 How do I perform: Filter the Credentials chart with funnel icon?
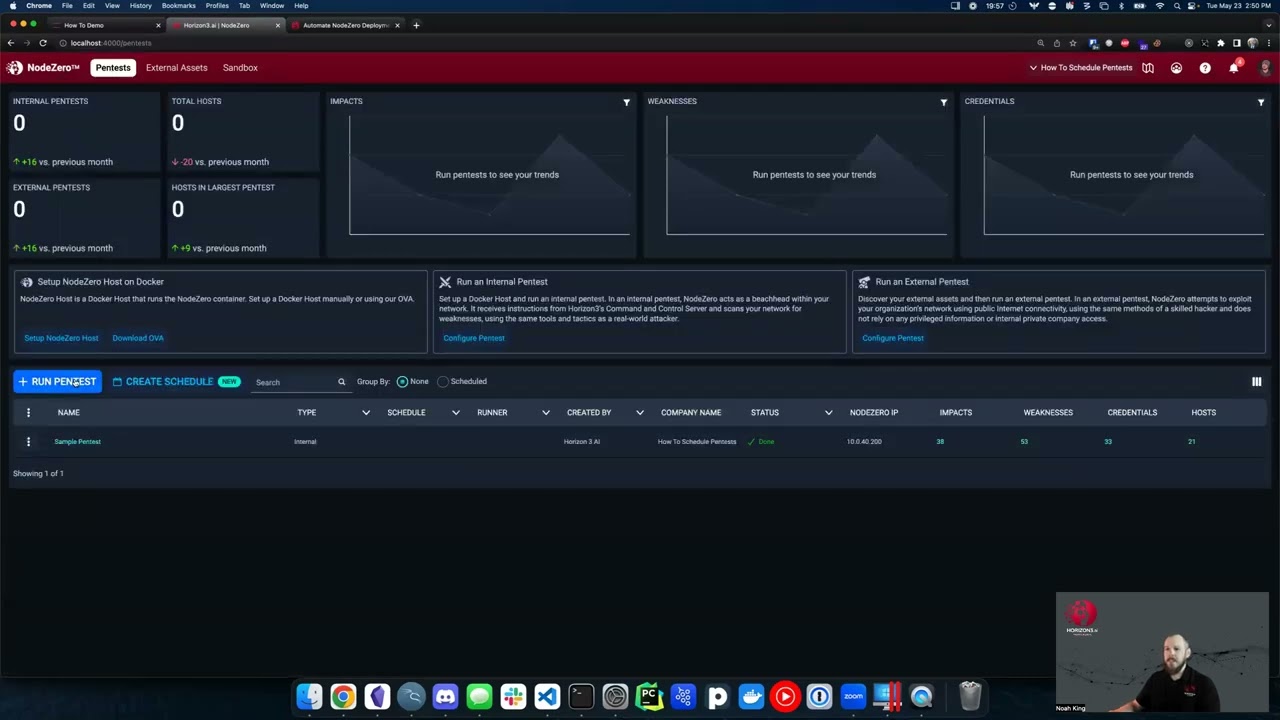[1261, 102]
